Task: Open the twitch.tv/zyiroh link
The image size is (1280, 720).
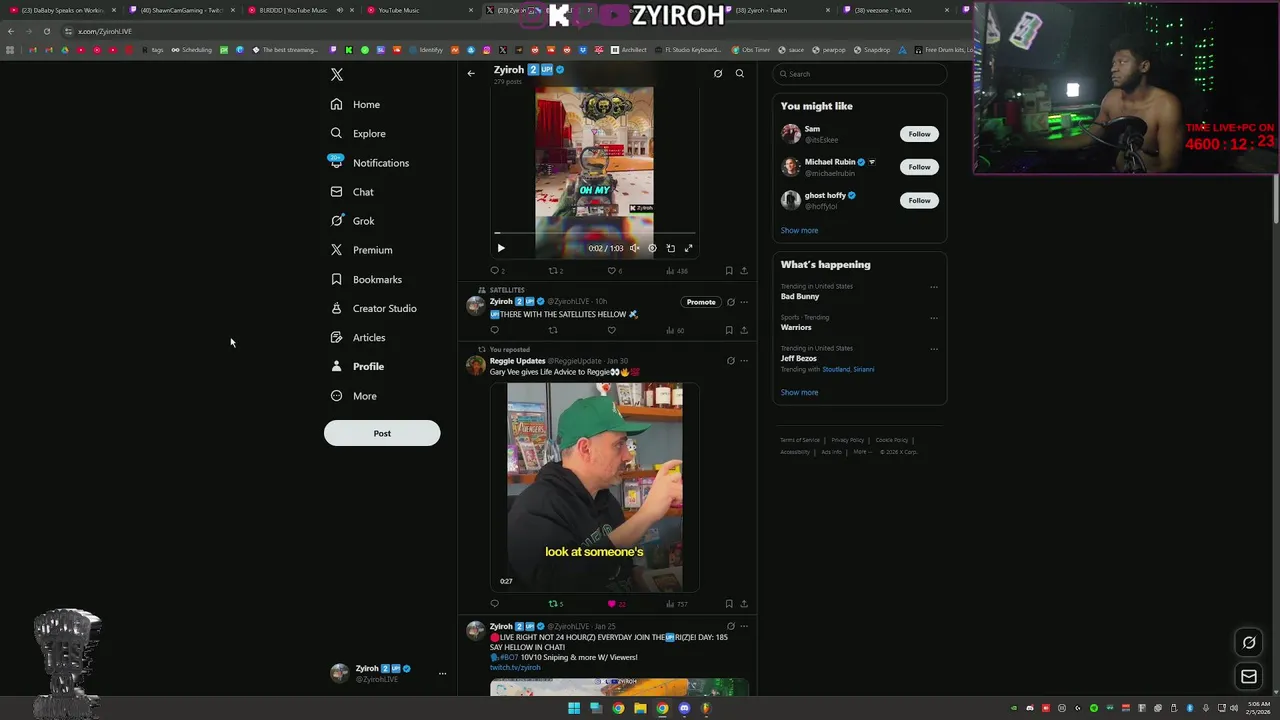Action: [515, 667]
